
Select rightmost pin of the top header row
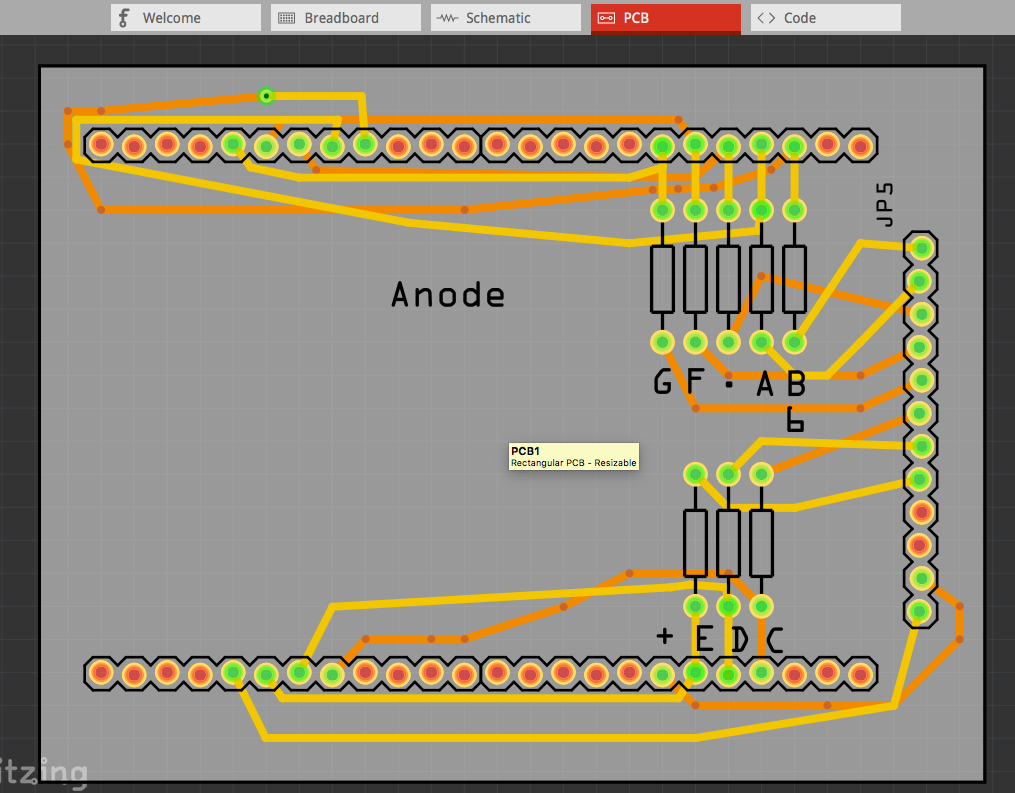tap(860, 146)
